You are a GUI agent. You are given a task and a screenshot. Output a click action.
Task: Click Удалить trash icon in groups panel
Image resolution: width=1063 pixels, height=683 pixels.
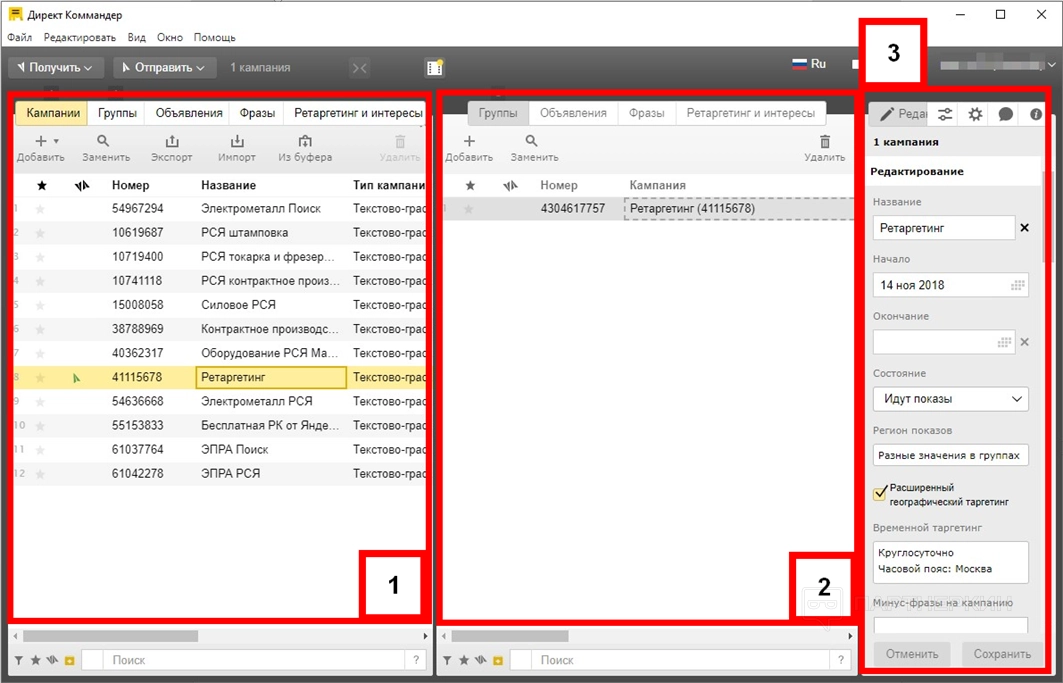[825, 141]
